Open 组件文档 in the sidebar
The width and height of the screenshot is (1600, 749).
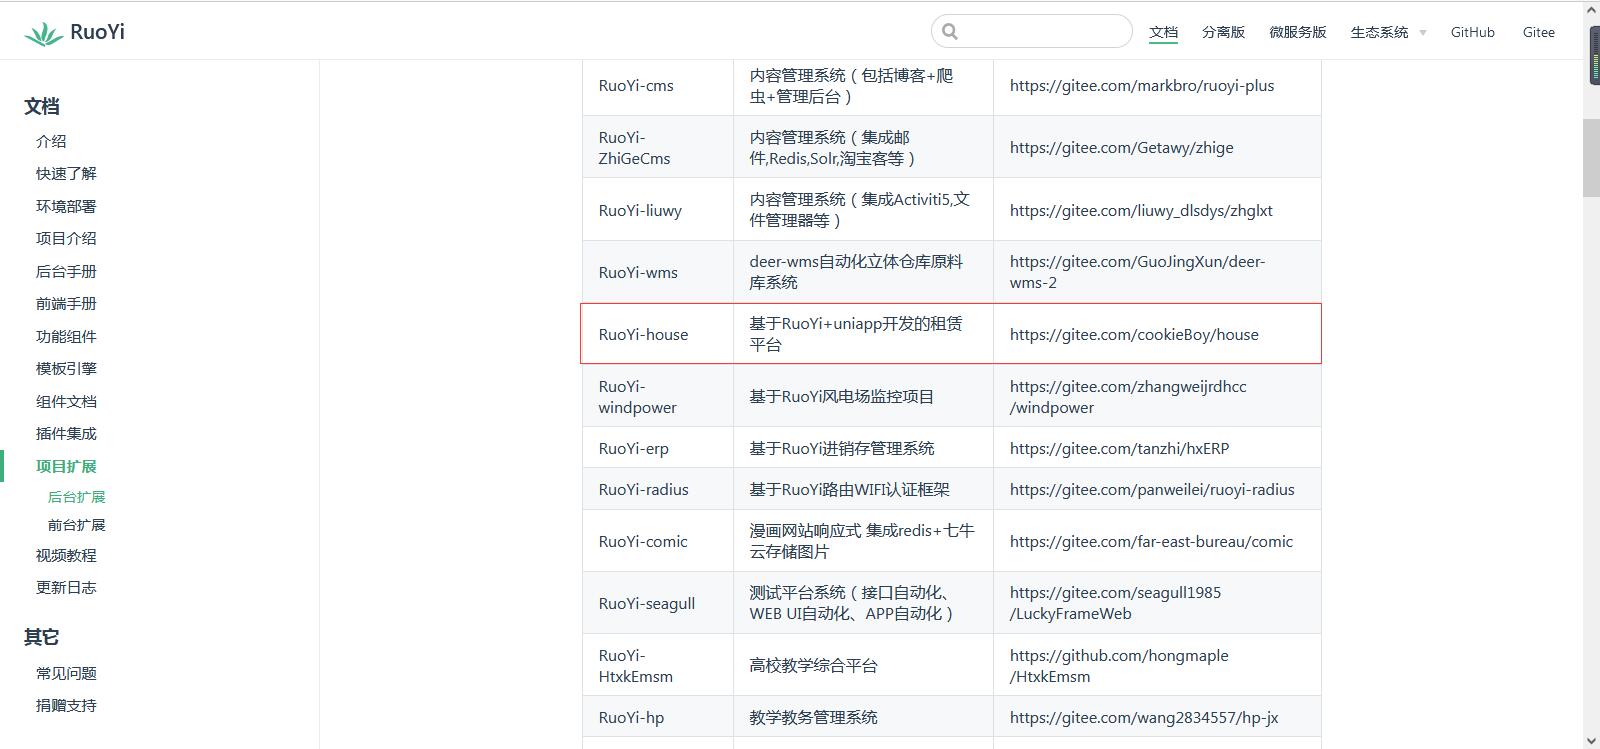pyautogui.click(x=66, y=401)
